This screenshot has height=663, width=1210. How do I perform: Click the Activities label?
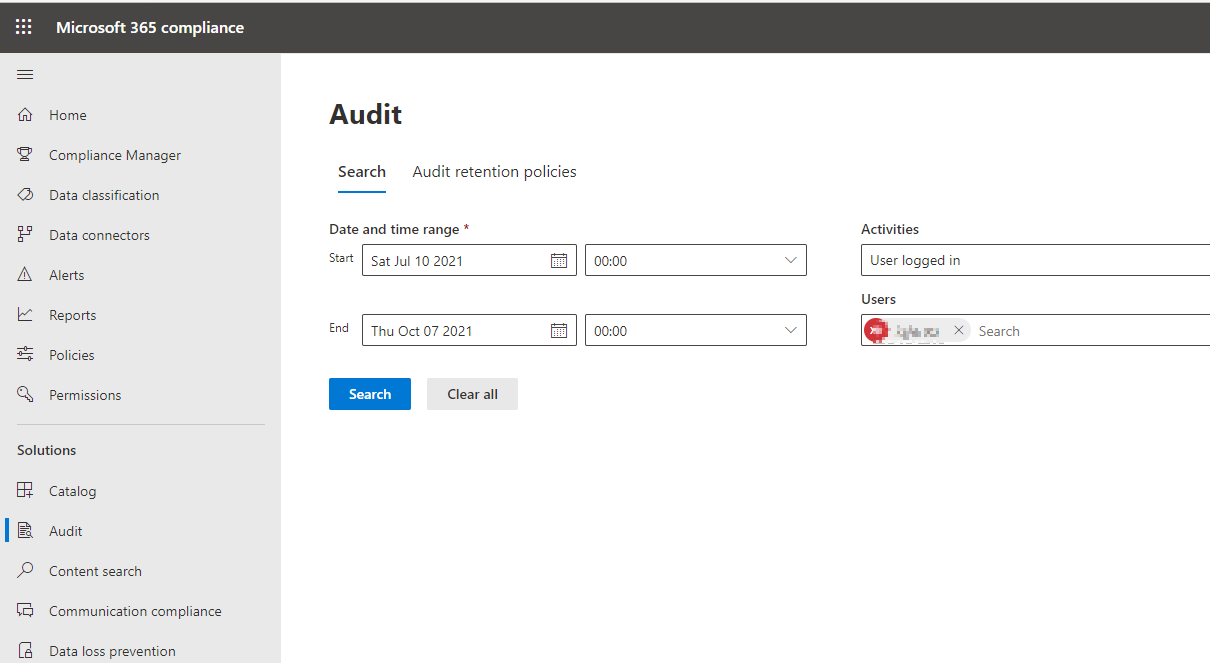click(890, 229)
